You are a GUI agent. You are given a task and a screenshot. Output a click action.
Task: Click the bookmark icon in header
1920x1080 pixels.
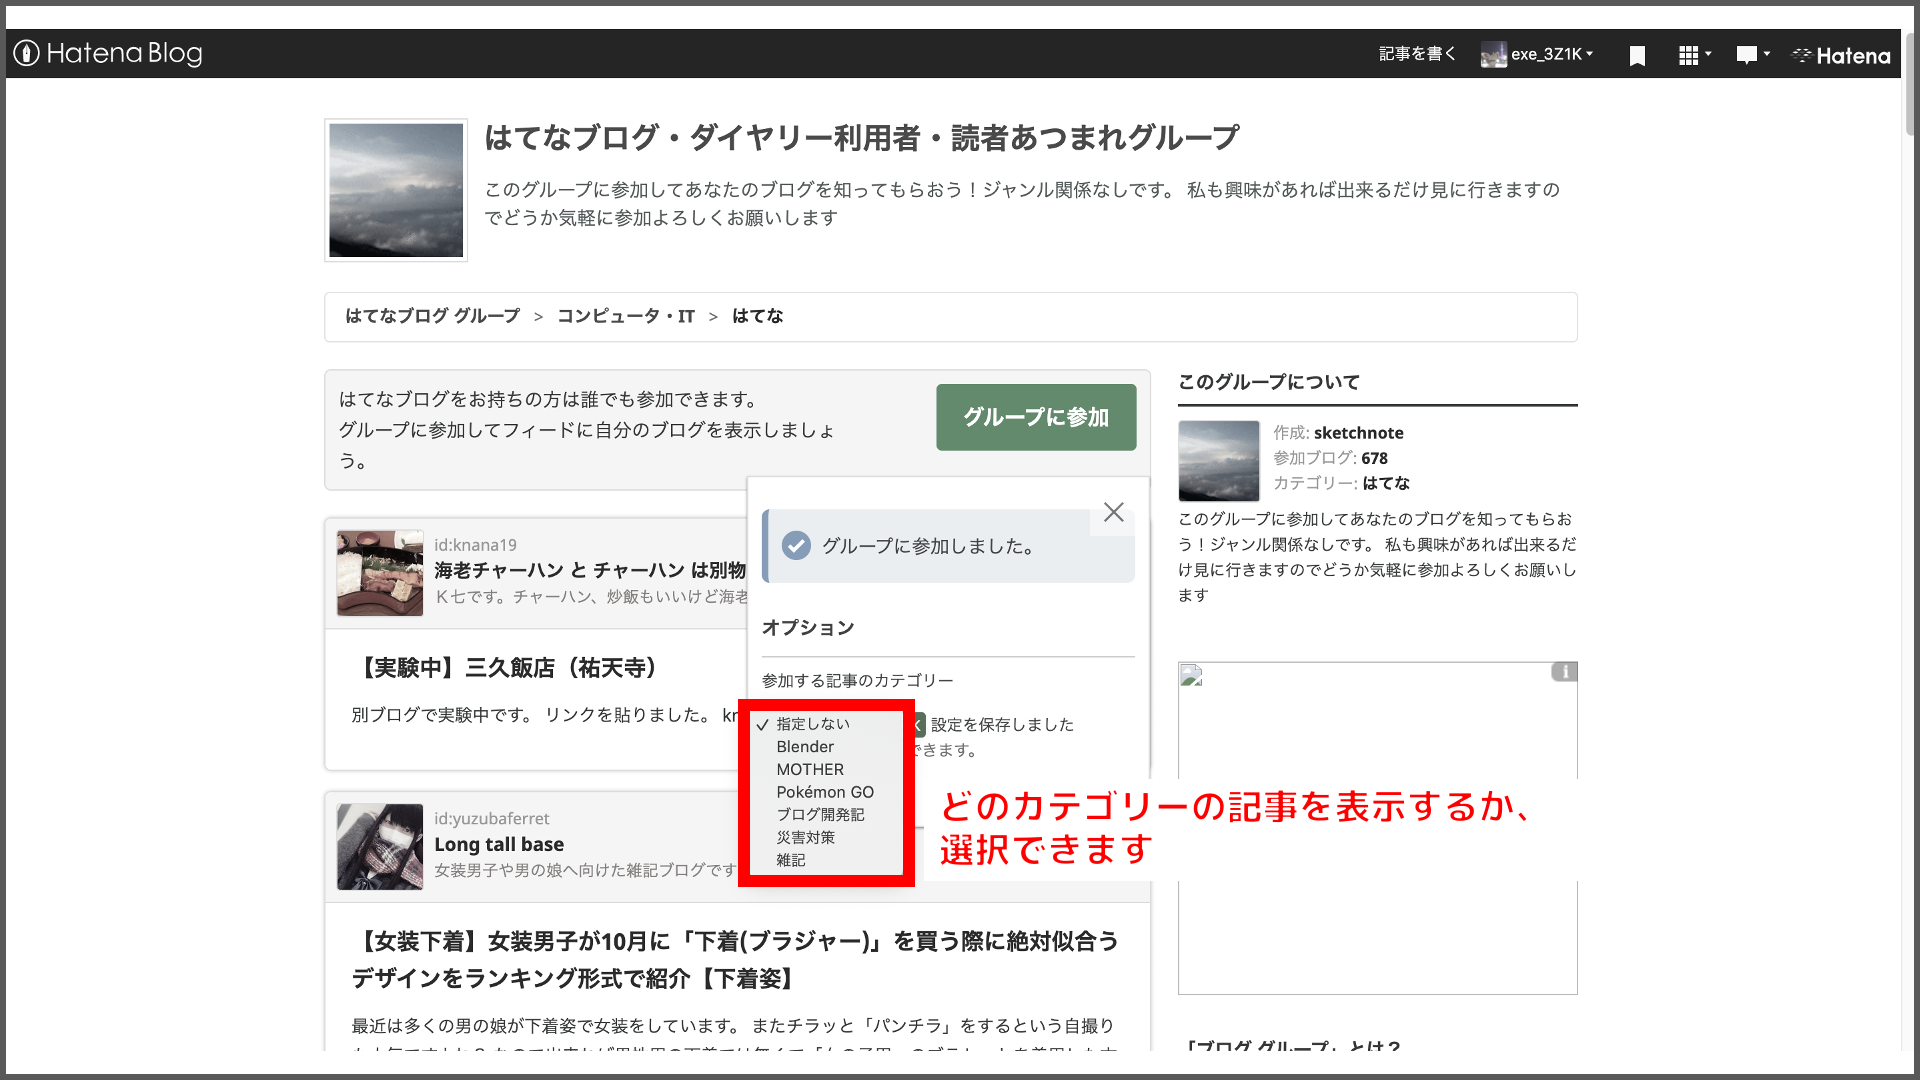1637,55
